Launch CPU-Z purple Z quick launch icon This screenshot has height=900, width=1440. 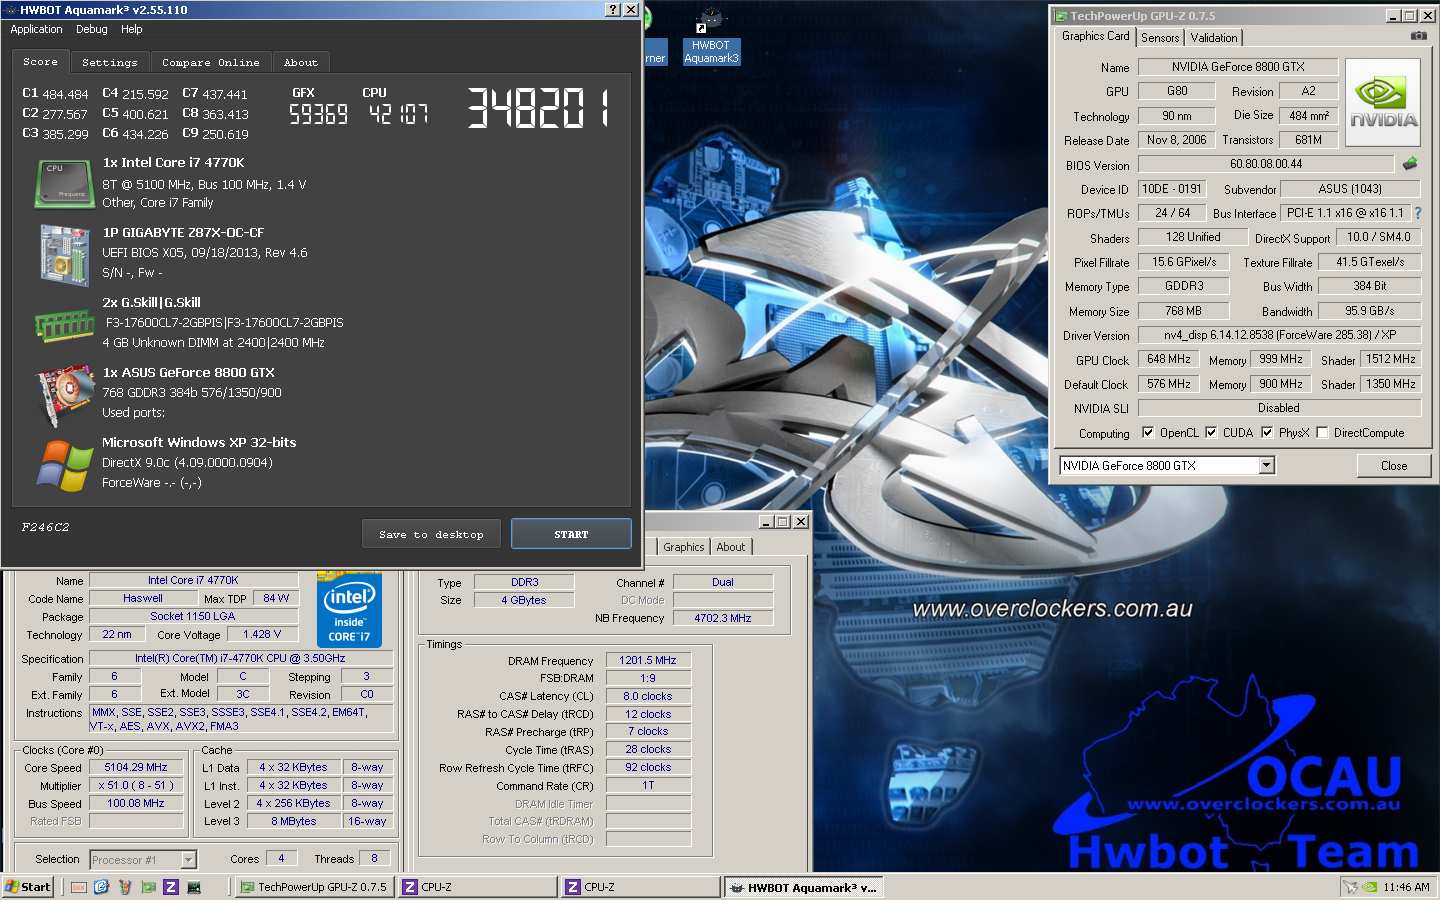[171, 887]
